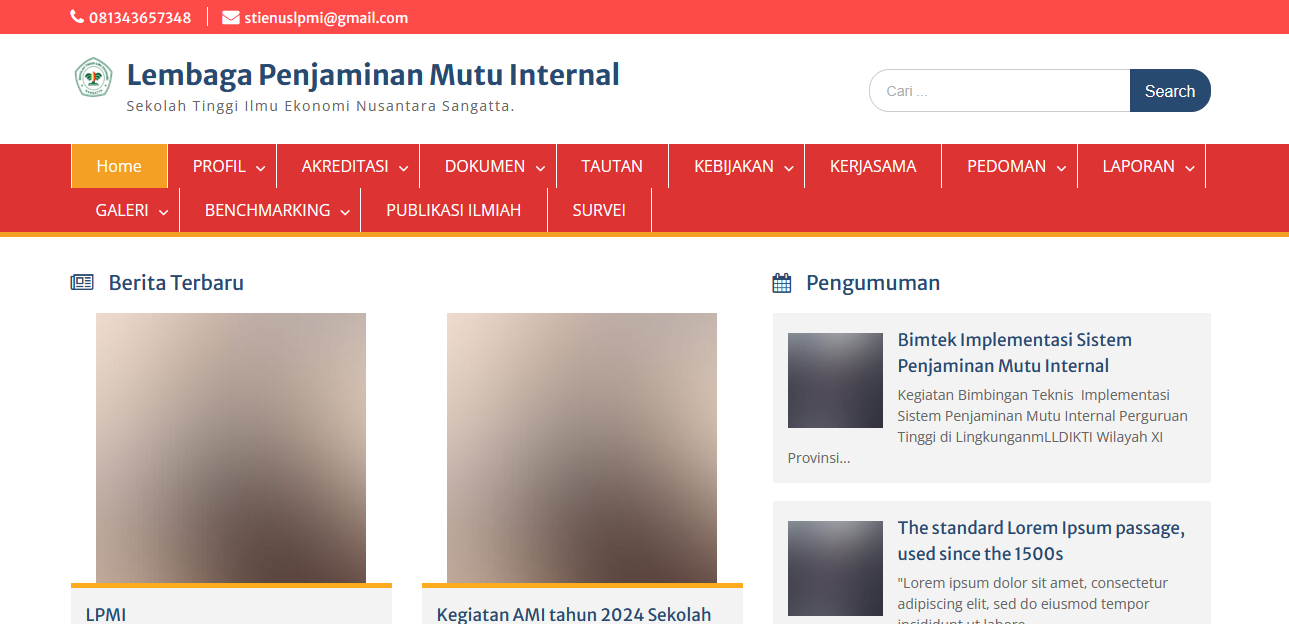Click the calendar icon beside Pengumuman
The height and width of the screenshot is (624, 1289).
[x=781, y=282]
